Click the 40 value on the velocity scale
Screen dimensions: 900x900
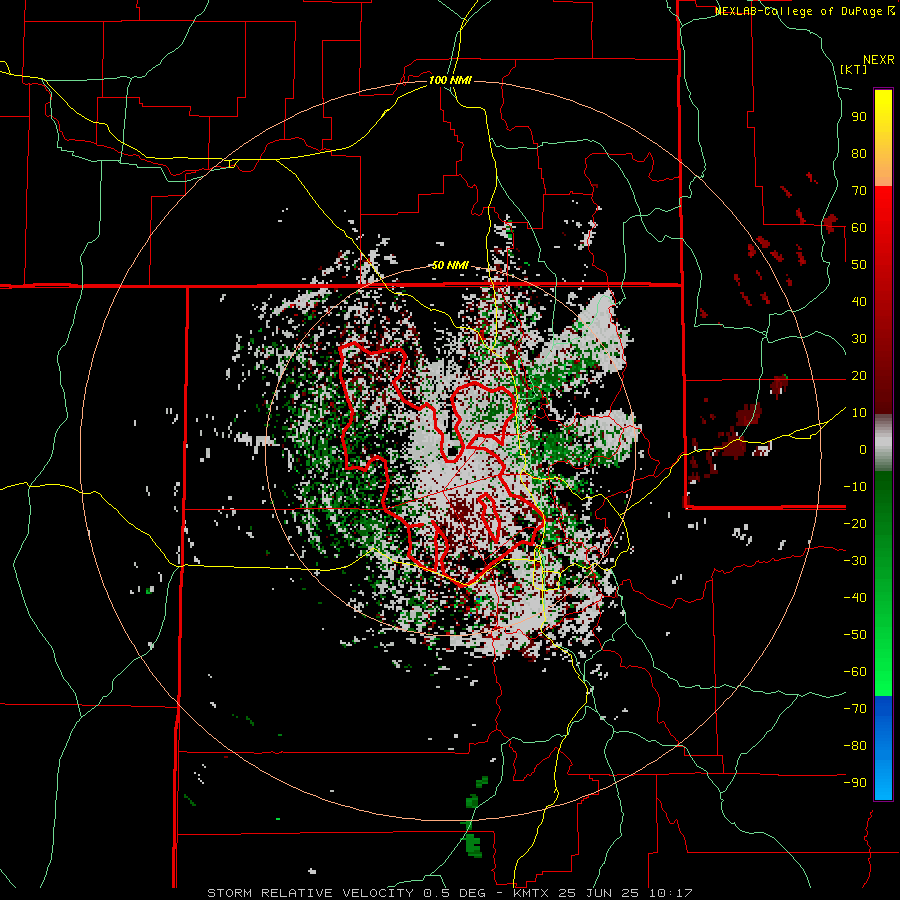pos(859,302)
